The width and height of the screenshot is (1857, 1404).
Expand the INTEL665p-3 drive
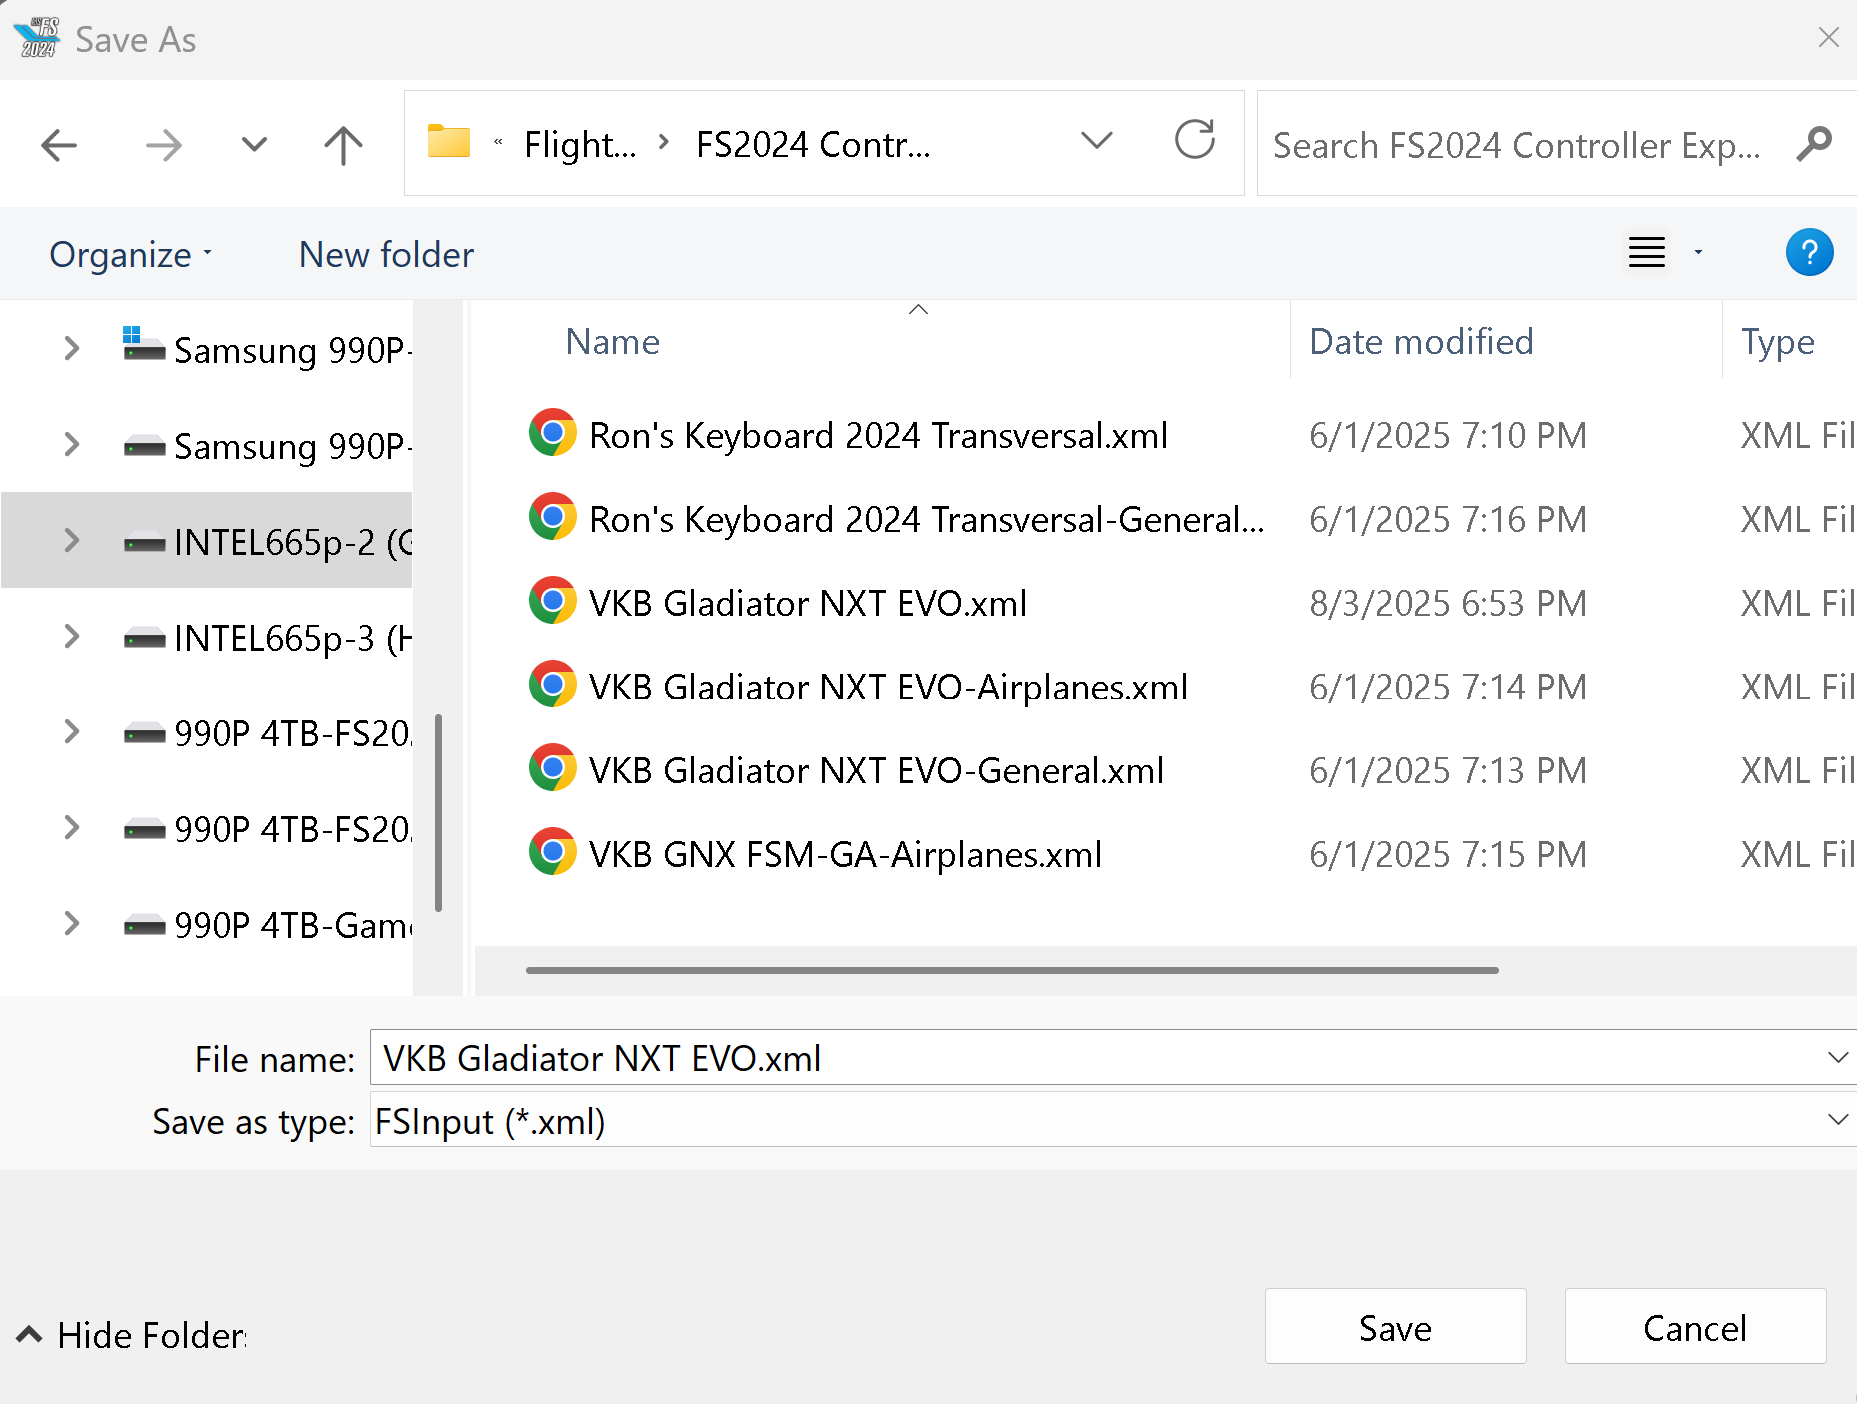pyautogui.click(x=71, y=636)
